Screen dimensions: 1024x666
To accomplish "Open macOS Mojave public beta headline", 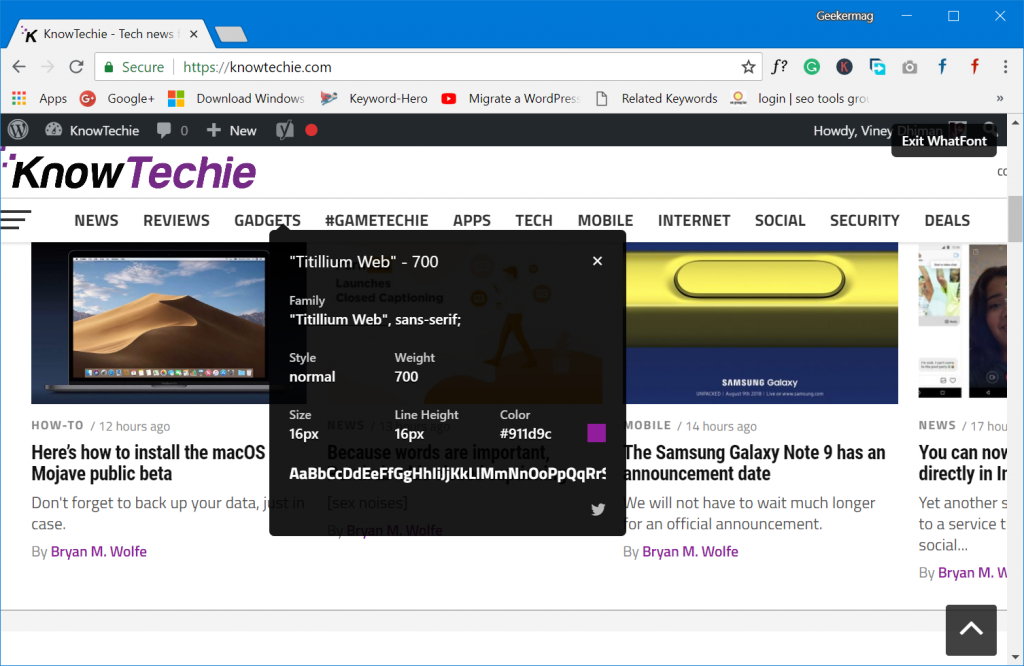I will click(x=148, y=463).
